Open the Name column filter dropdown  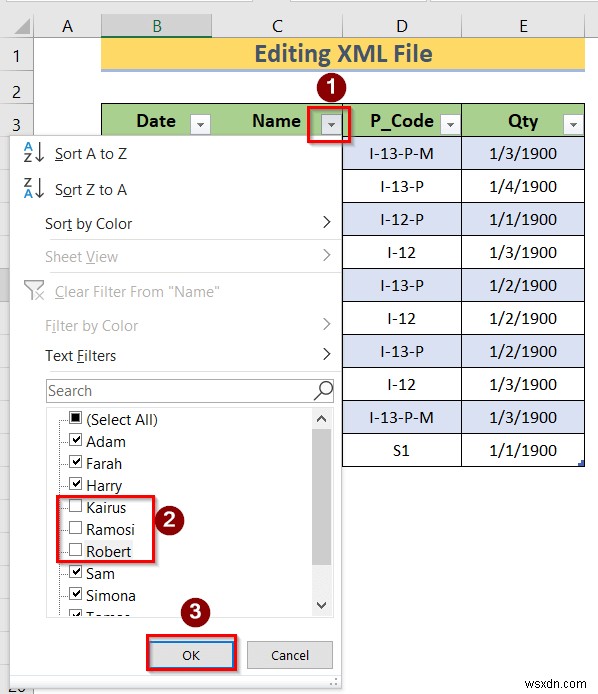pyautogui.click(x=331, y=124)
